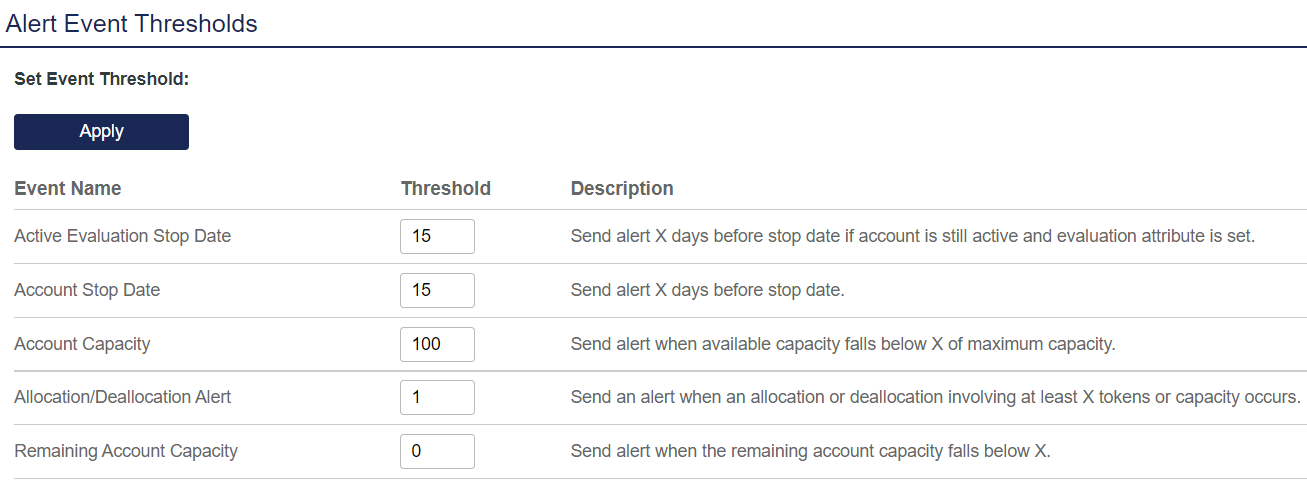Viewport: 1307px width, 482px height.
Task: Click the Allocation/Deallocation Alert description text
Action: point(935,397)
